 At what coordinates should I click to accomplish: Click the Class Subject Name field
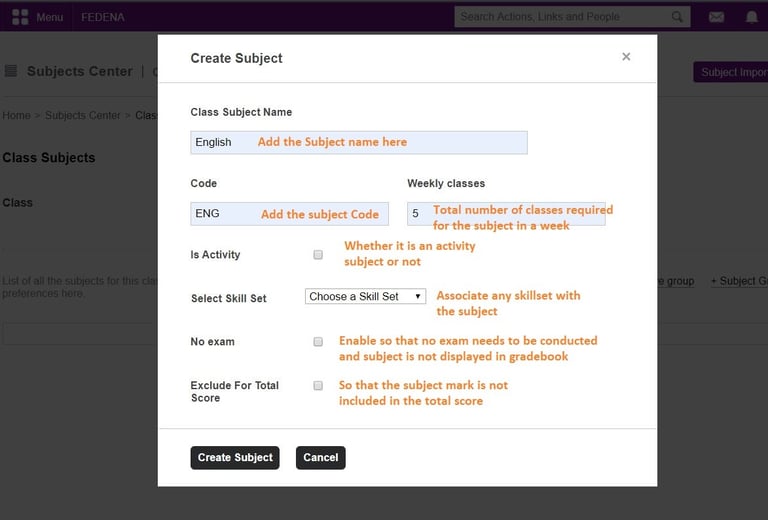tap(358, 142)
